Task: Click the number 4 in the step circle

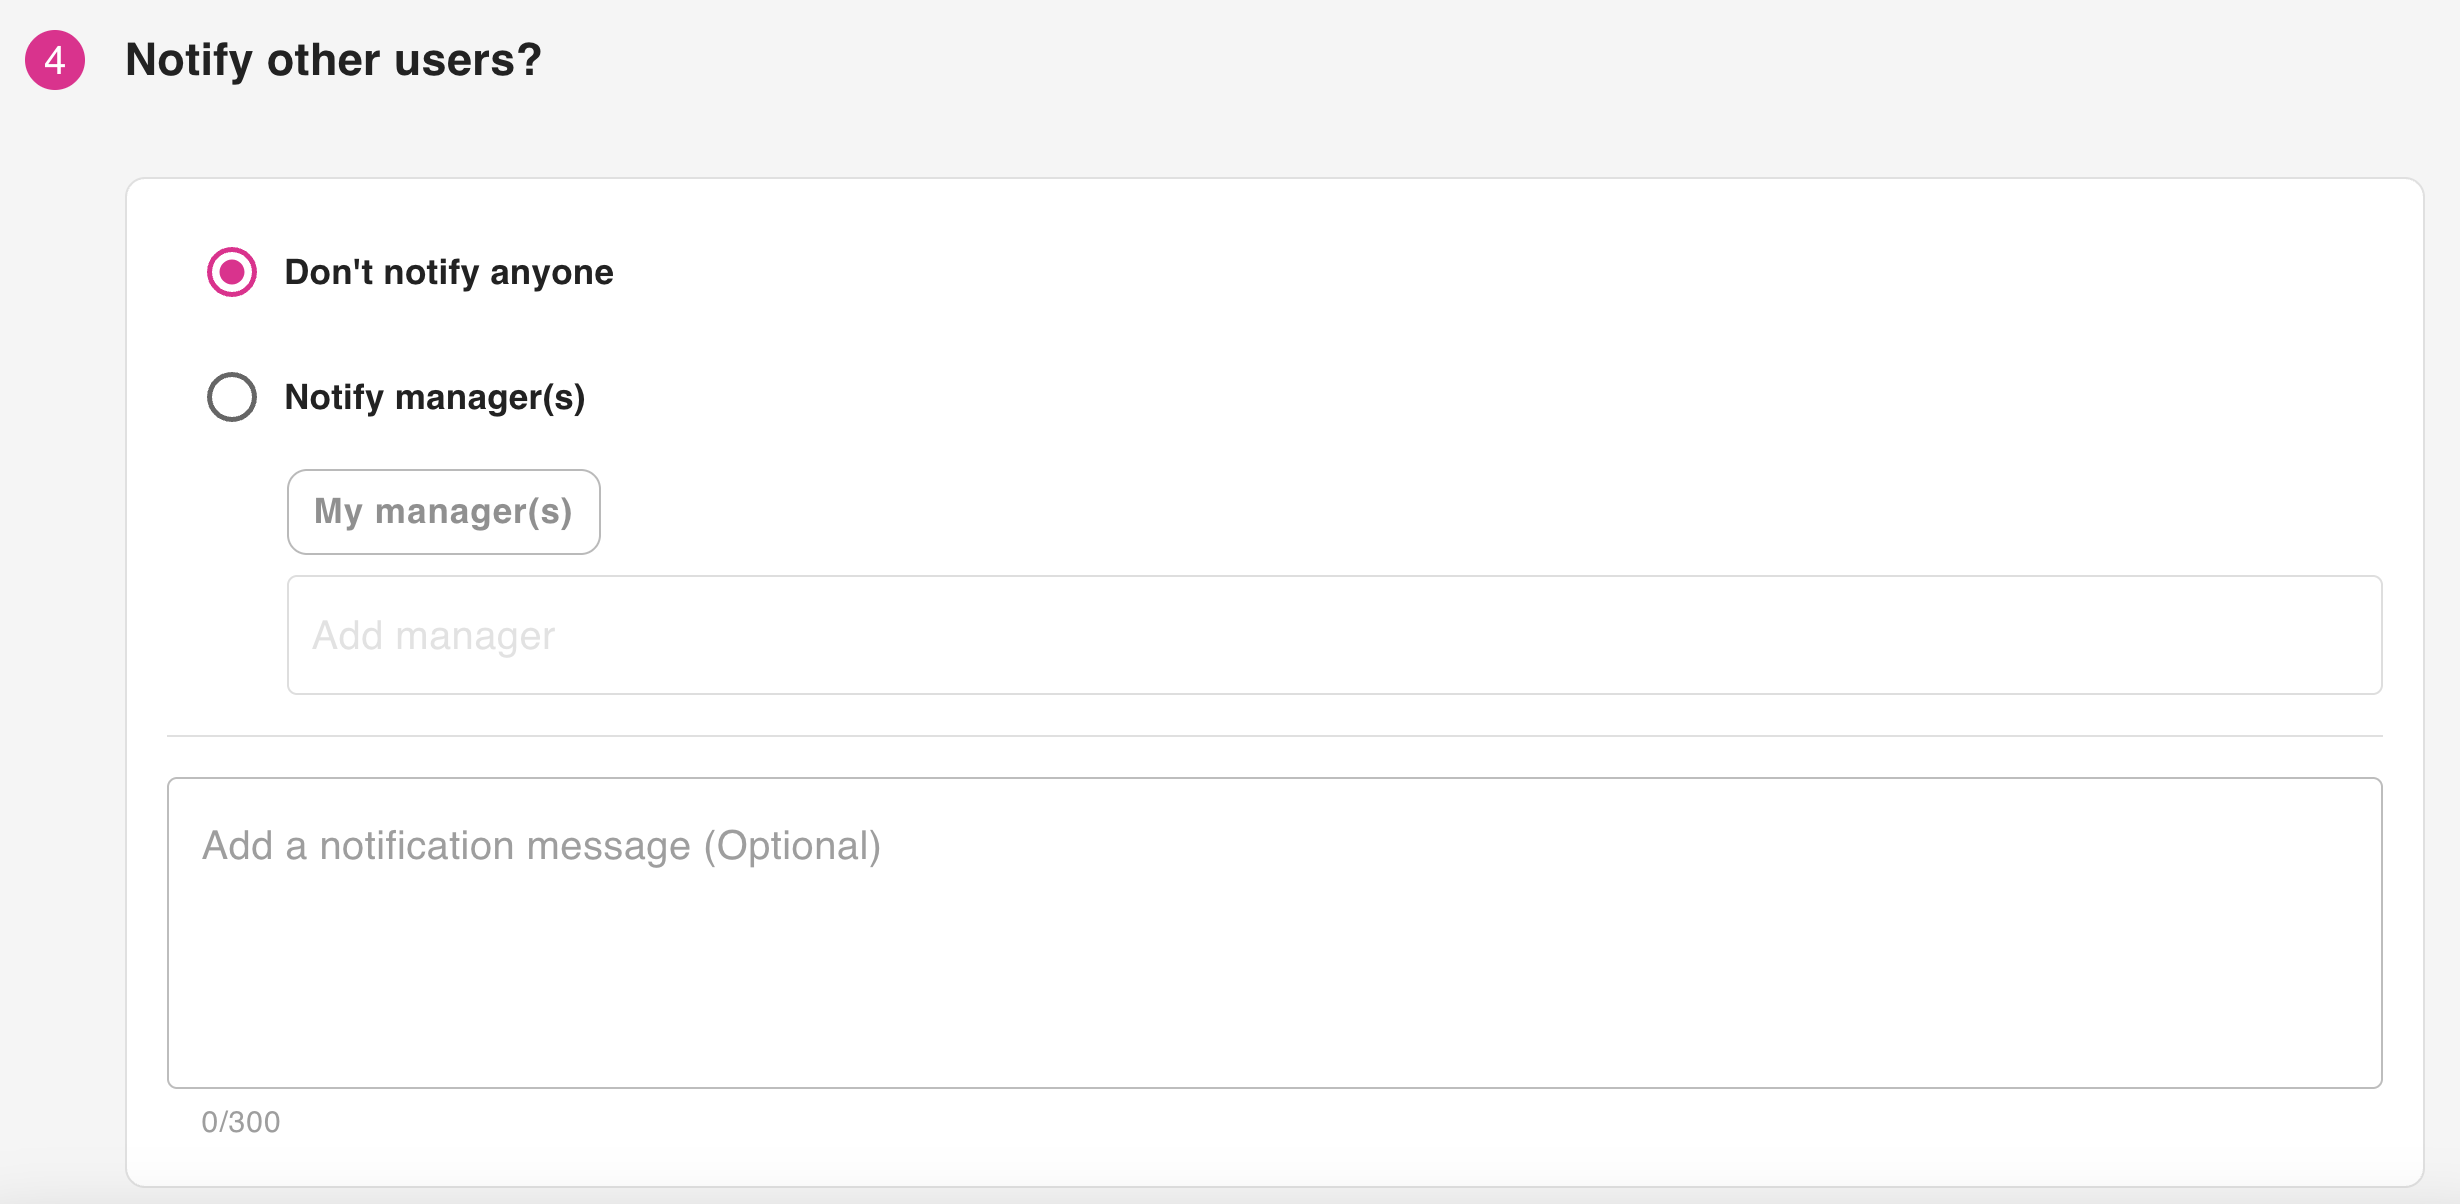Action: click(x=55, y=60)
